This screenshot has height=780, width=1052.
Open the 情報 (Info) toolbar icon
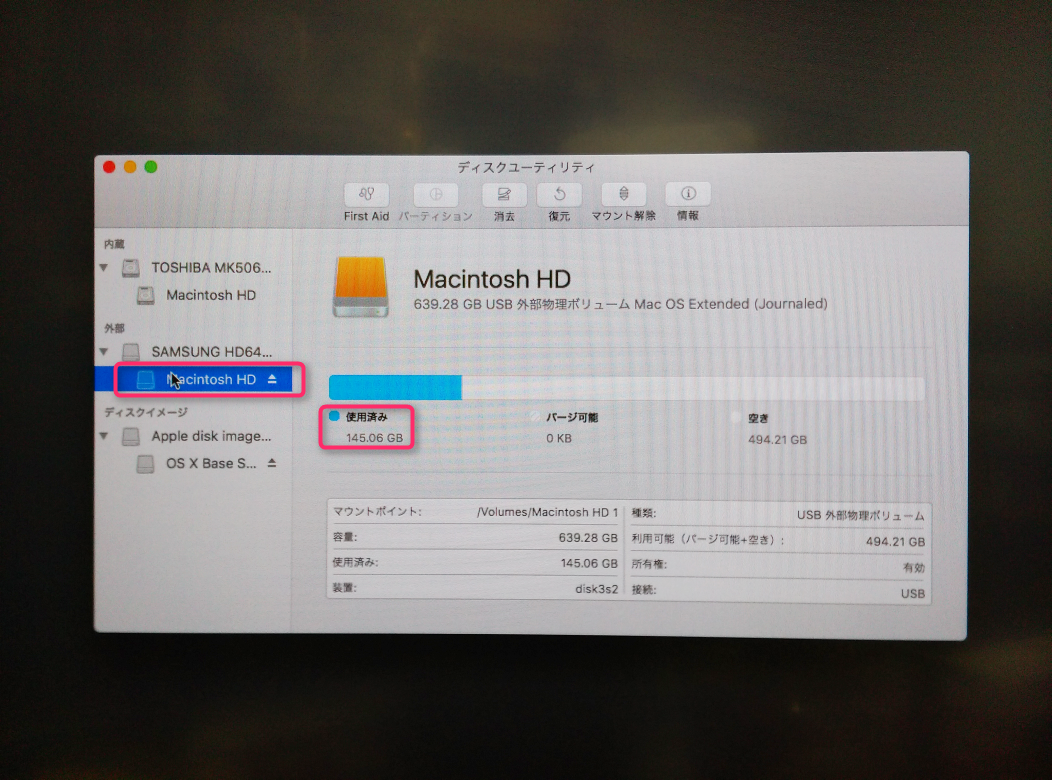point(687,195)
